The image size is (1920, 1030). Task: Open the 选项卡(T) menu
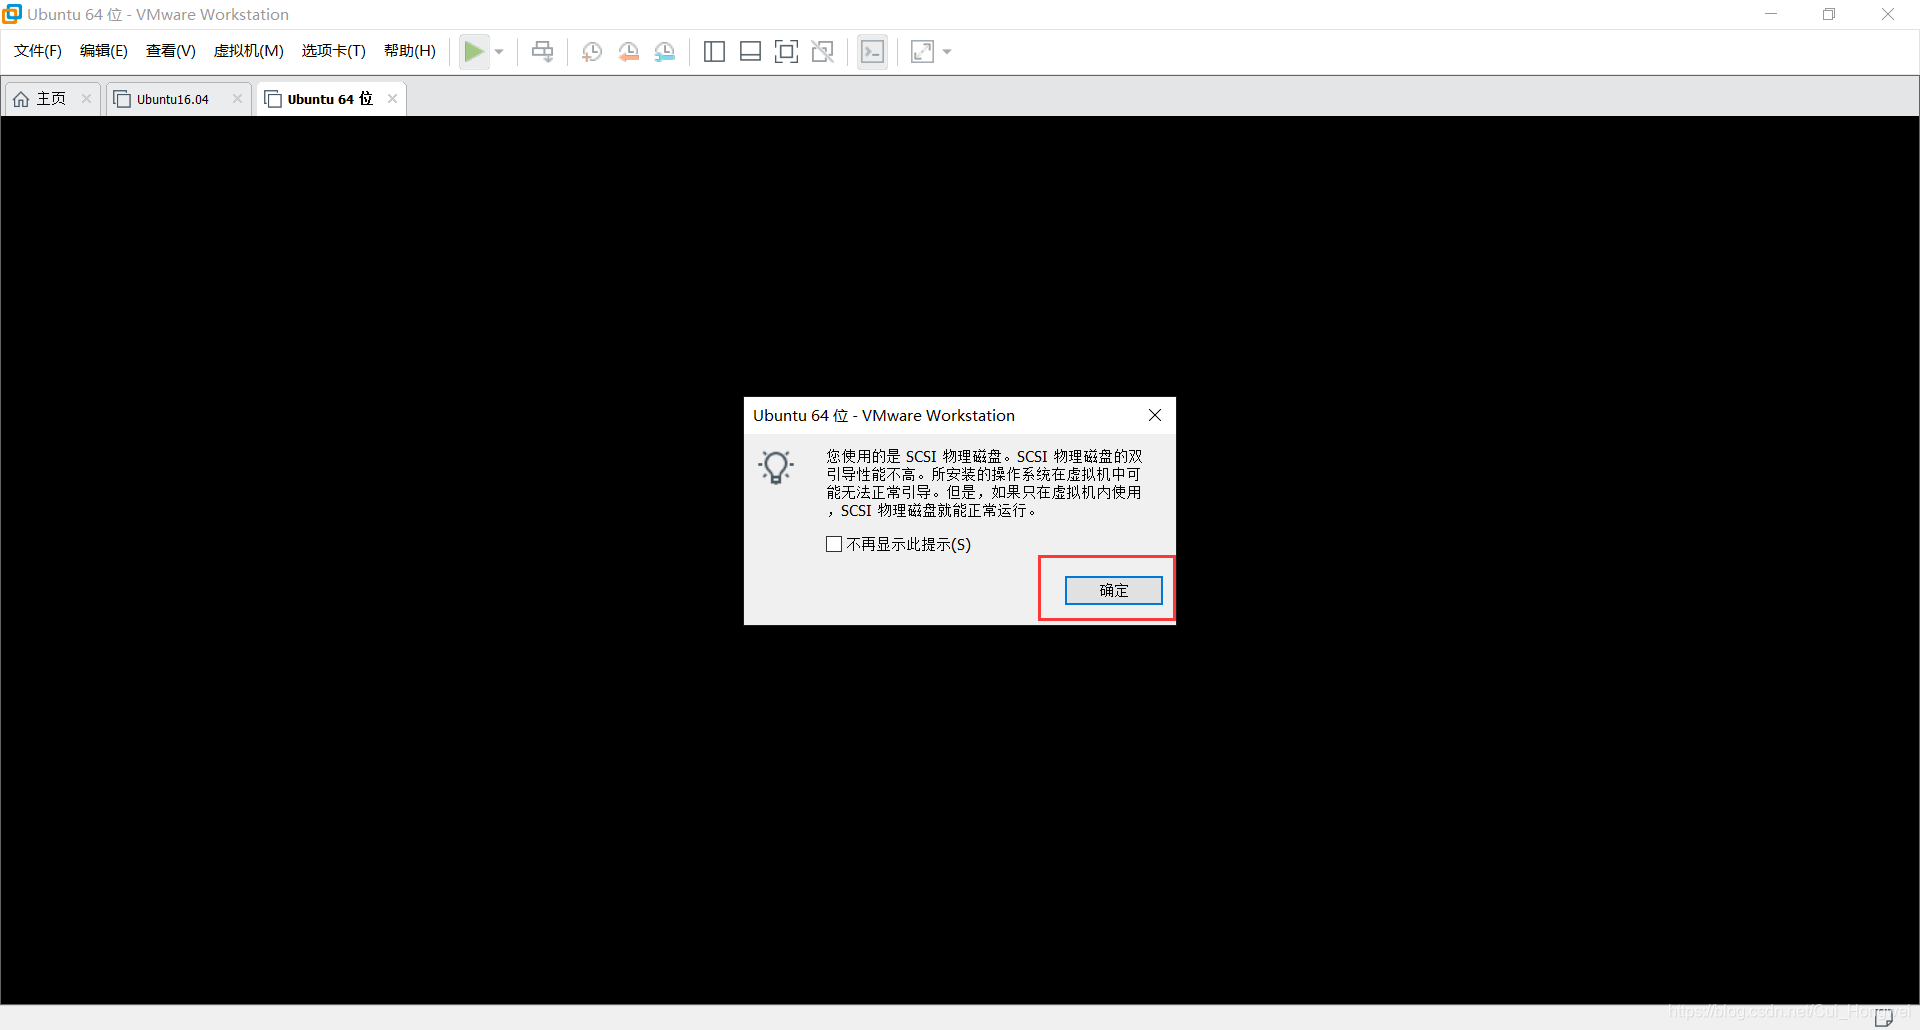tap(334, 51)
